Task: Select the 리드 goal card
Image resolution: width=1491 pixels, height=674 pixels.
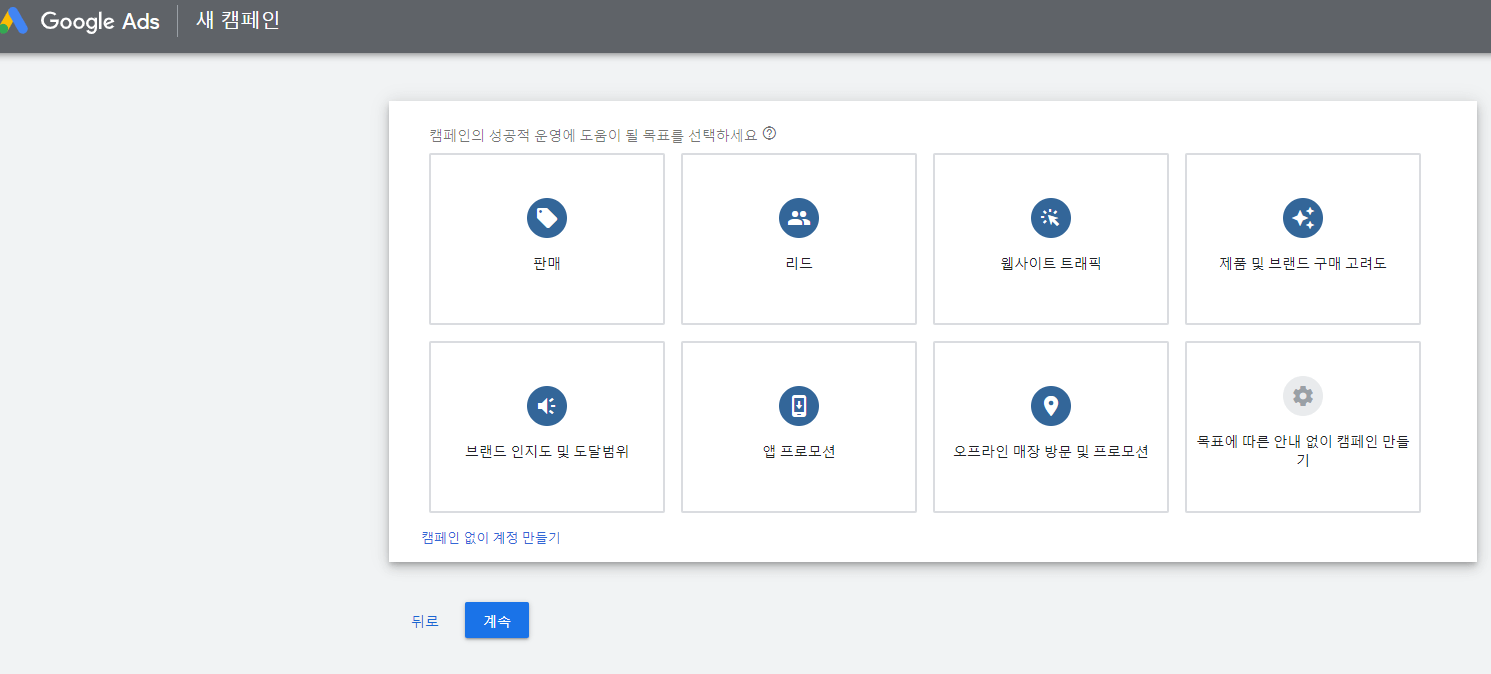Action: tap(799, 238)
